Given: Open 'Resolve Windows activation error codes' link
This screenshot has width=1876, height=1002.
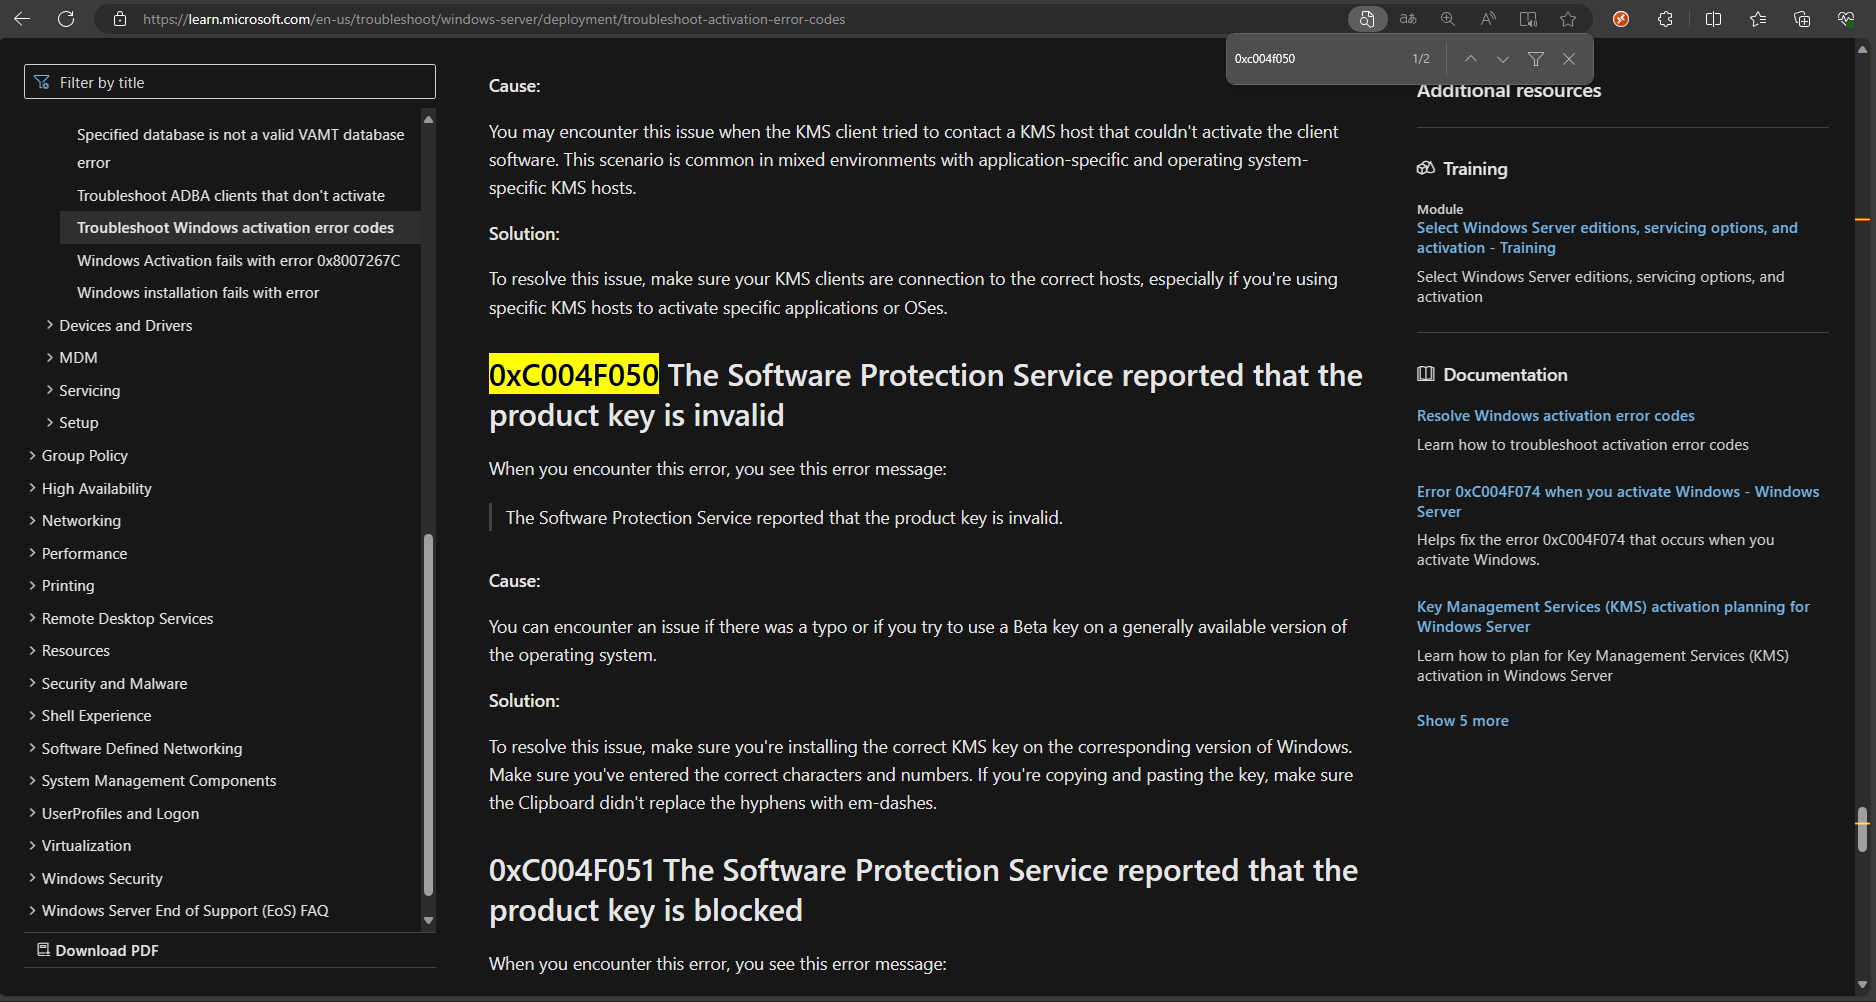Looking at the screenshot, I should tap(1555, 415).
